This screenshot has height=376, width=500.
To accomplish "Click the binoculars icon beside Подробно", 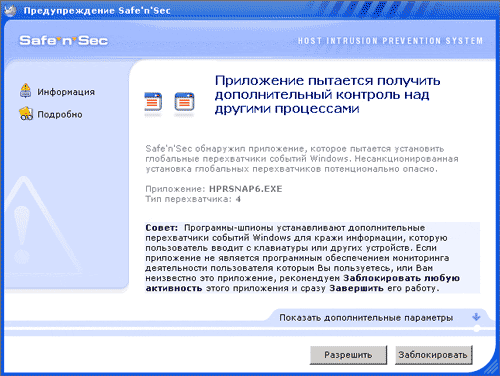I will coord(26,114).
